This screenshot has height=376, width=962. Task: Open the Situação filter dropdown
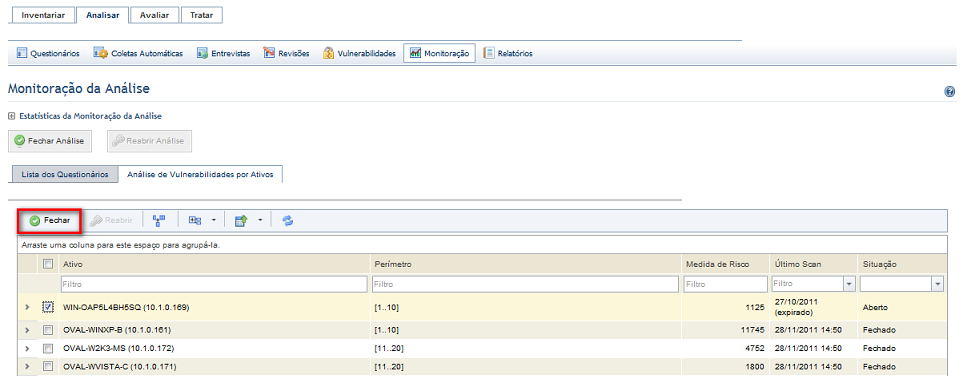(937, 284)
